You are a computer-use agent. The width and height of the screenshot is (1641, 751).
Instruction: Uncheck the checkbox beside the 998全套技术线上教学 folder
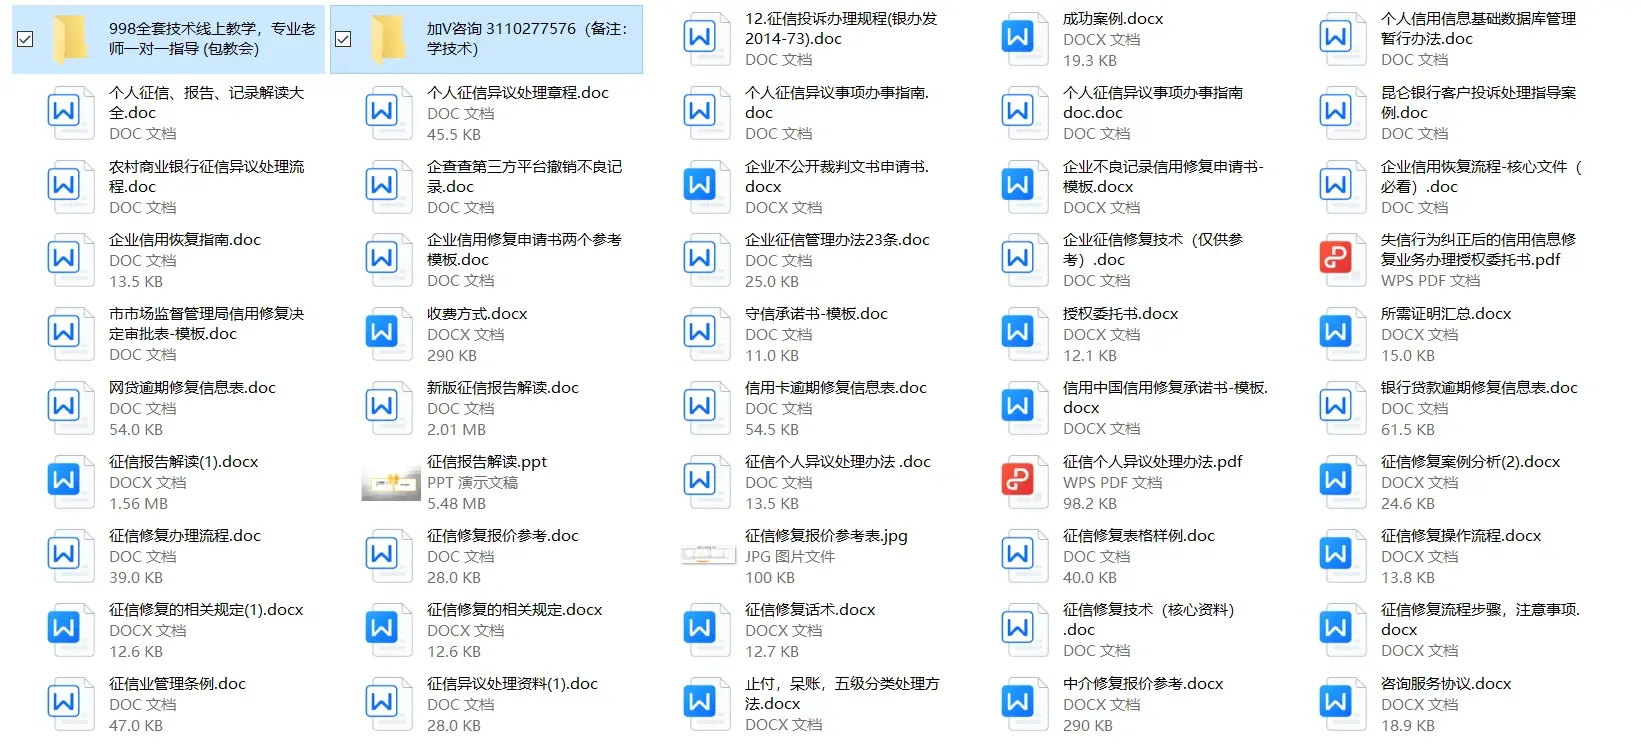point(25,39)
